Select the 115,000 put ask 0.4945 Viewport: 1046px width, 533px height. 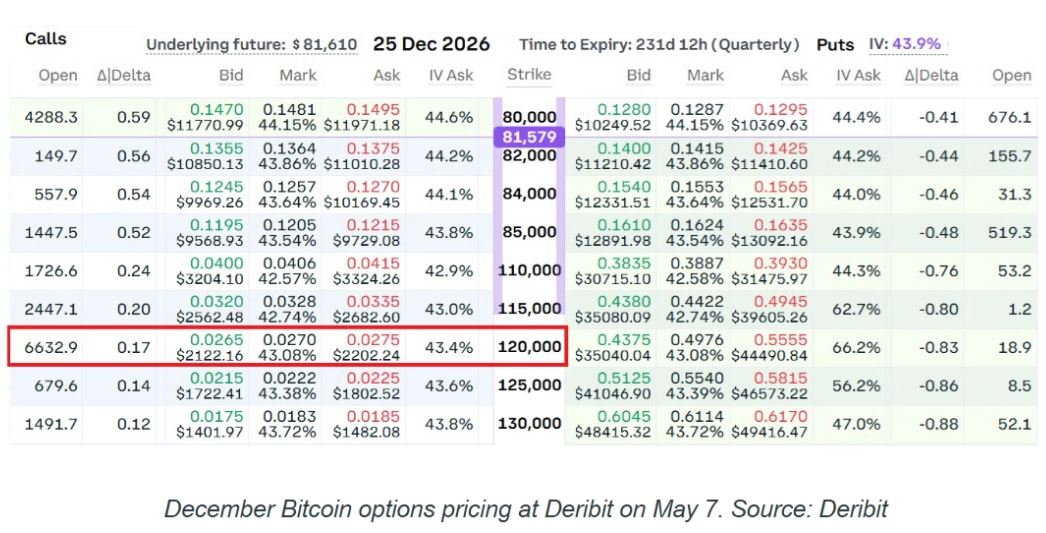click(x=780, y=302)
